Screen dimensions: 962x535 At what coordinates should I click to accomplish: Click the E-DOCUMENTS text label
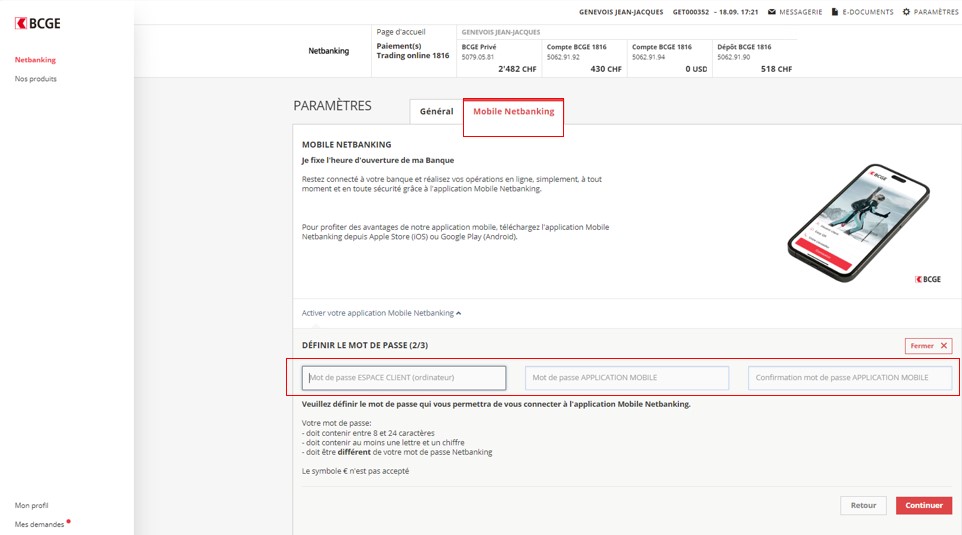[x=868, y=12]
